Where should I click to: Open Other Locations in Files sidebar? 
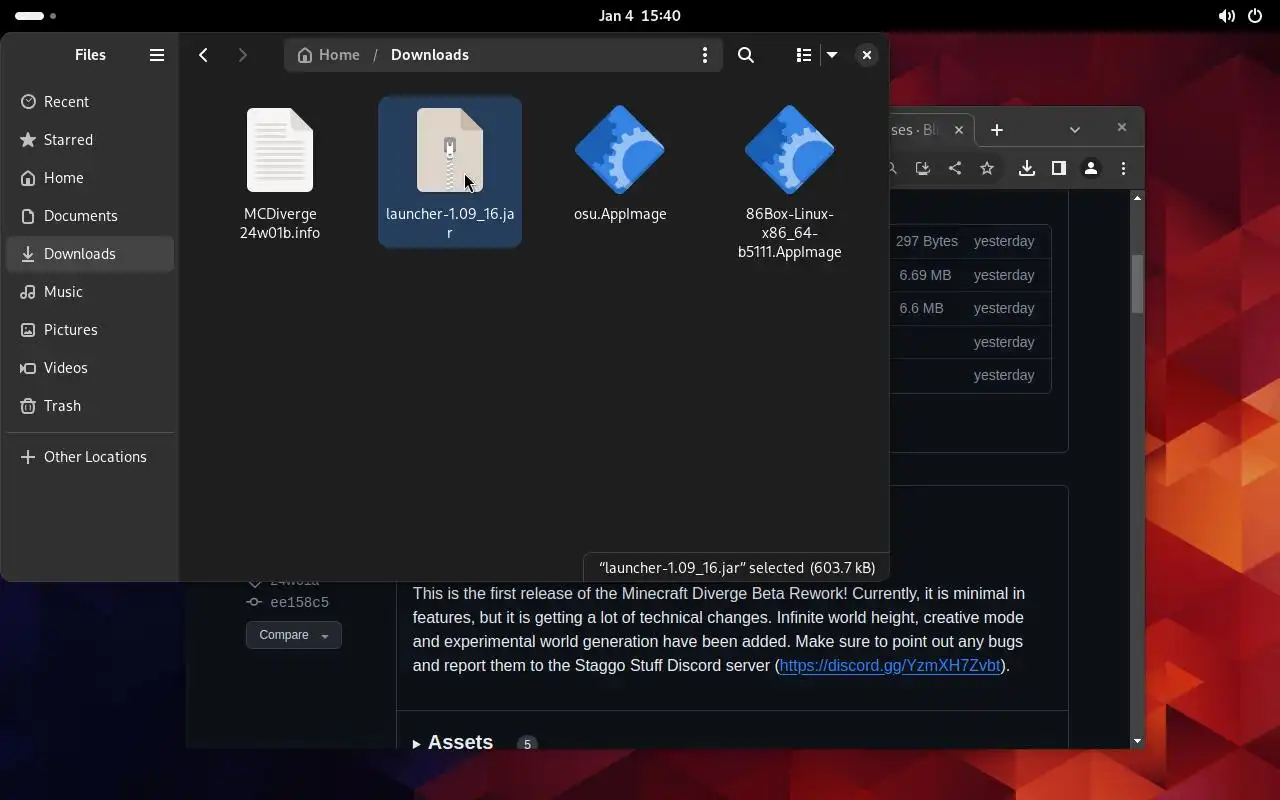90,457
